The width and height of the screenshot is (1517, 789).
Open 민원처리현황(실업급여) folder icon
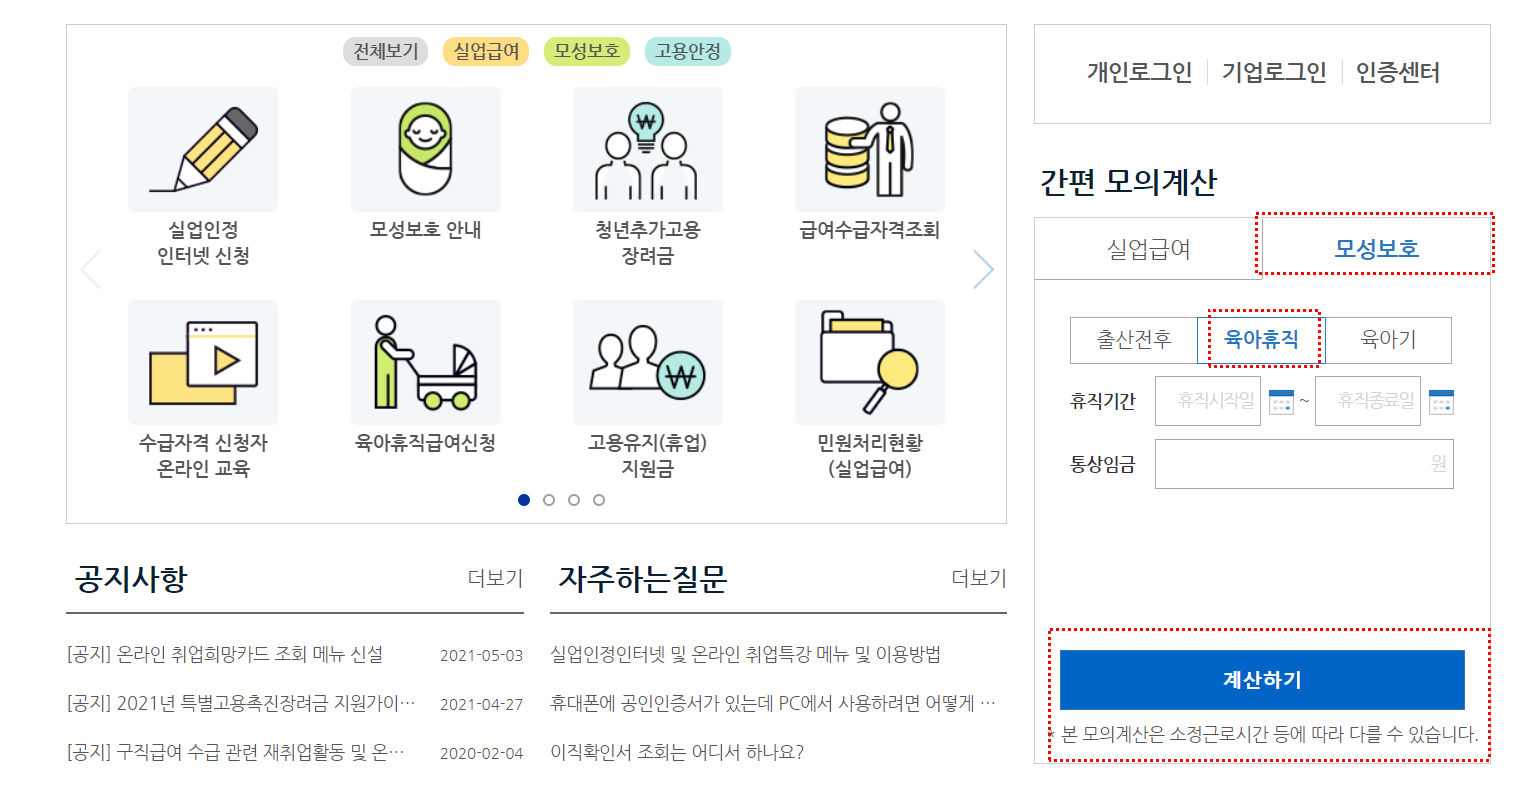click(869, 362)
